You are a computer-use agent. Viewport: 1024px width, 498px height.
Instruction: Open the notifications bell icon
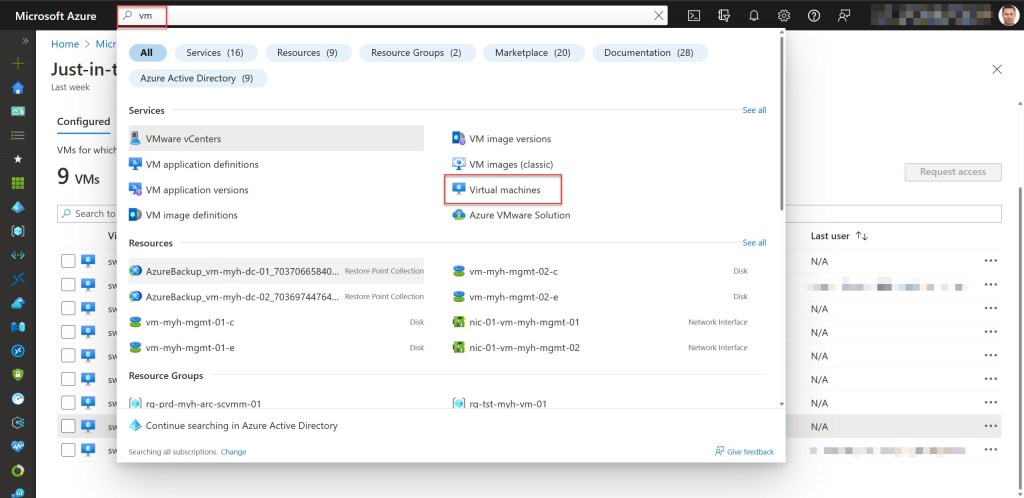(754, 15)
